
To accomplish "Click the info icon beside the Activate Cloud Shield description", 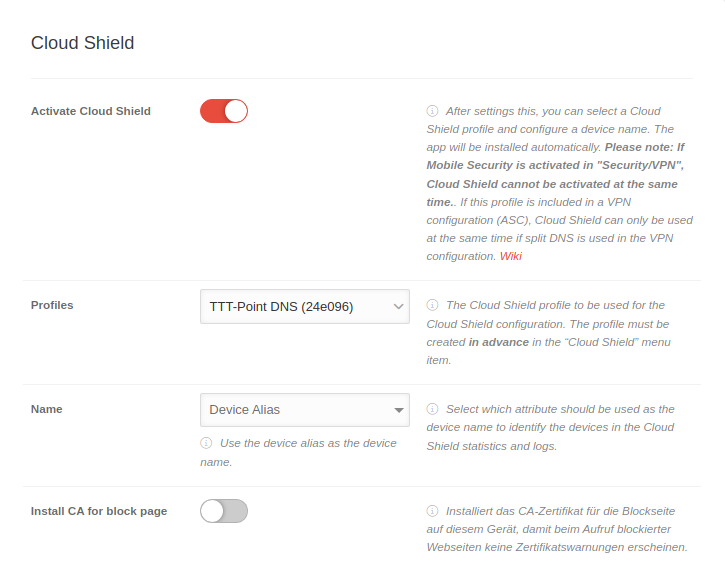I will point(433,111).
